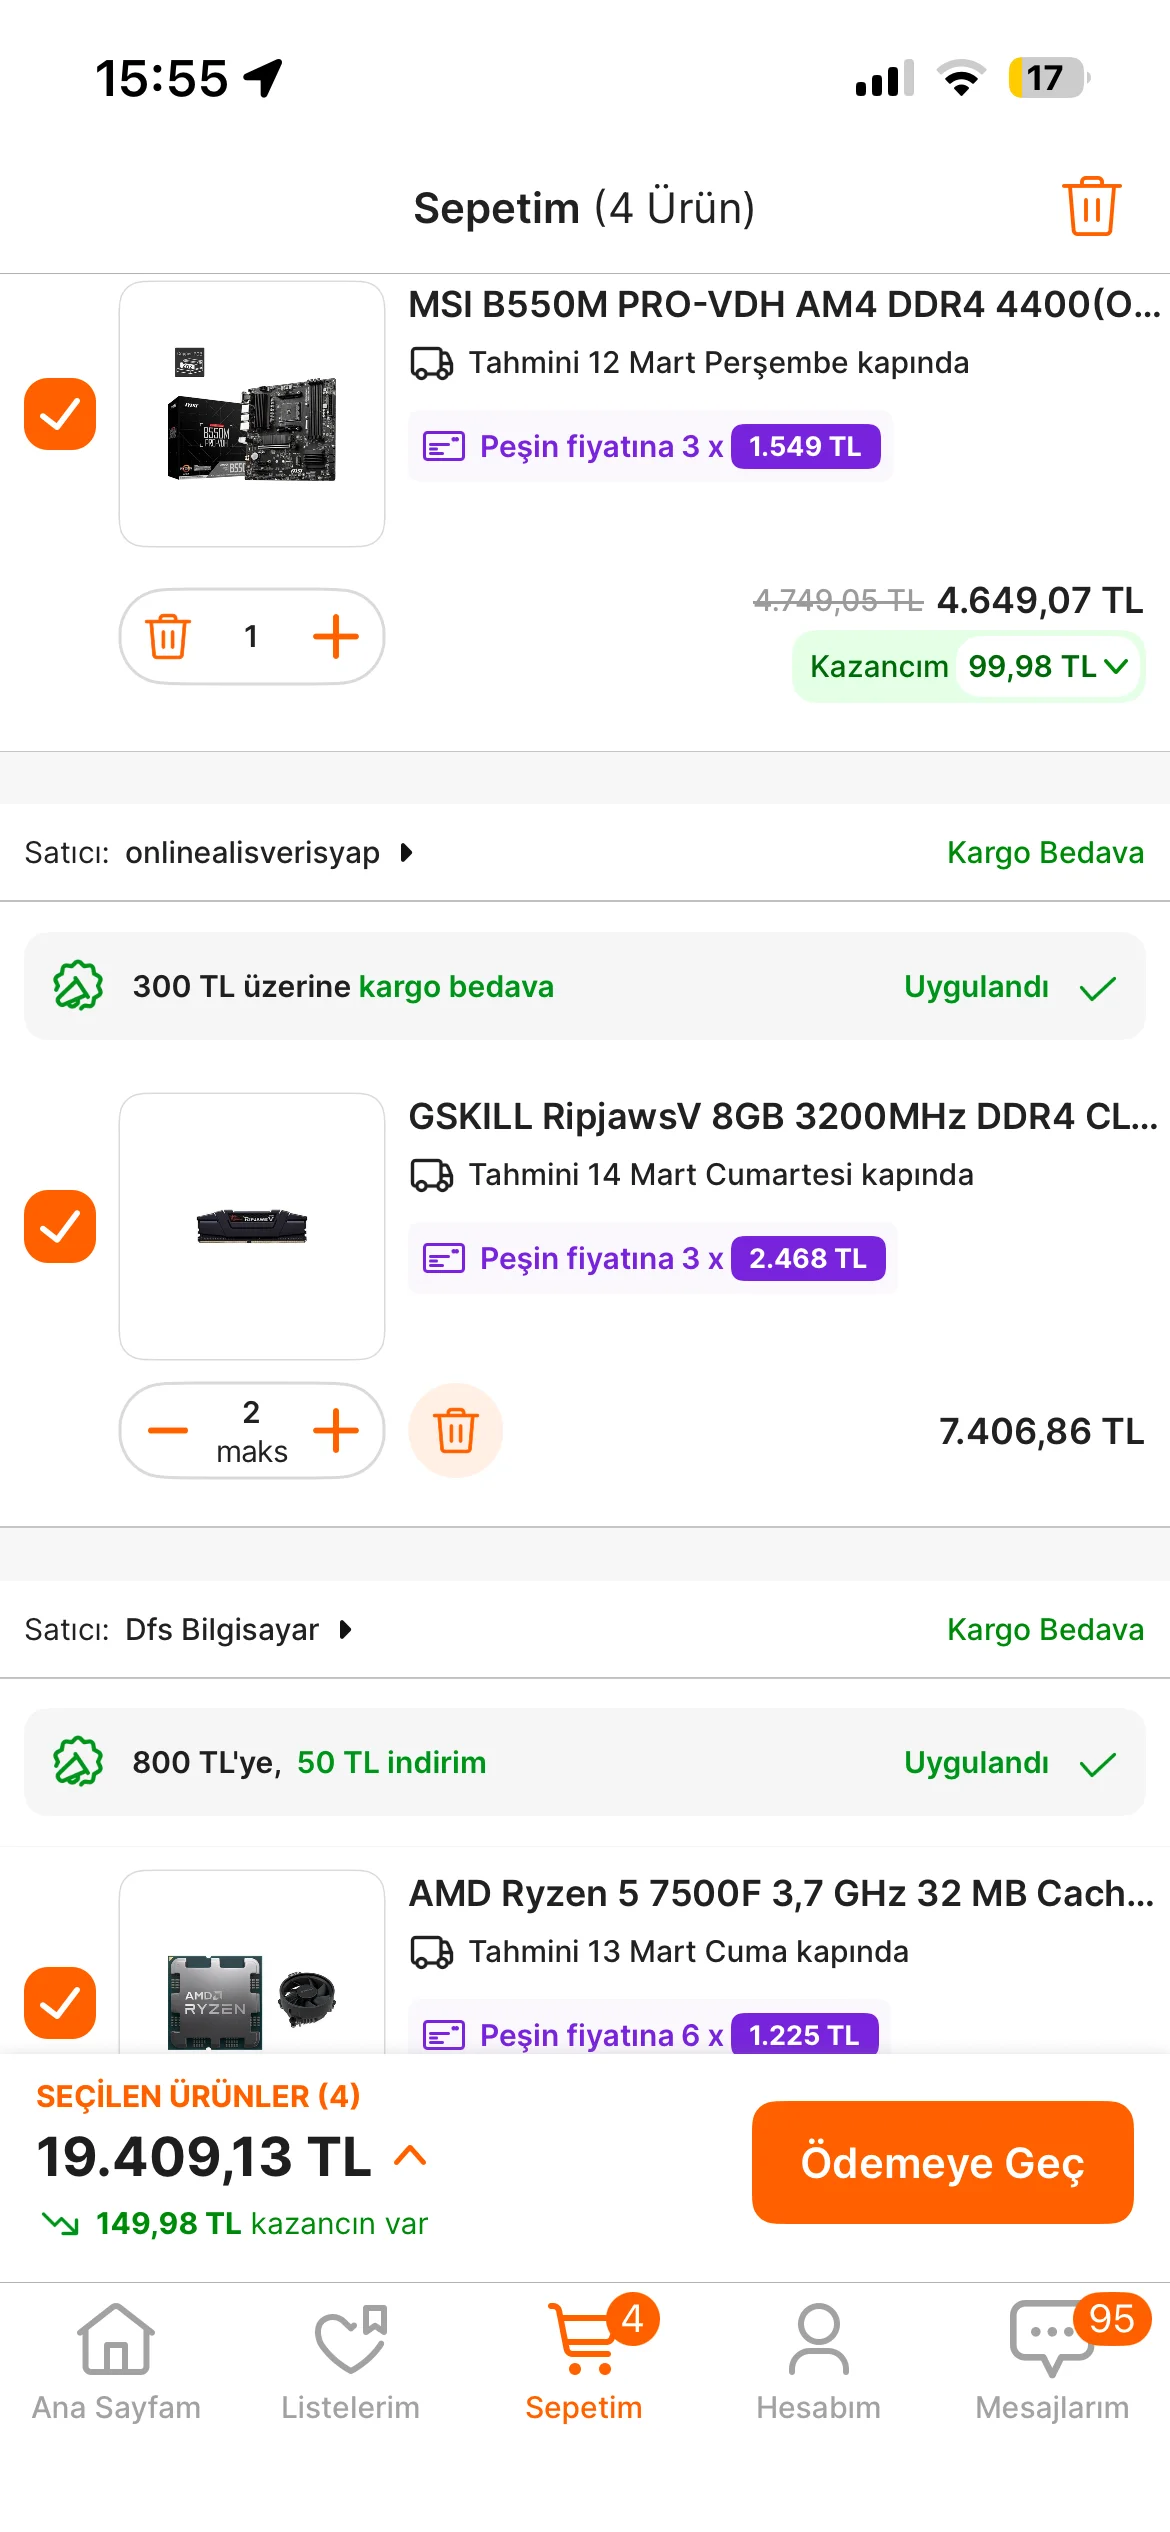Expand the total price summary chevron
Image resolution: width=1170 pixels, height=2532 pixels.
pyautogui.click(x=411, y=2155)
